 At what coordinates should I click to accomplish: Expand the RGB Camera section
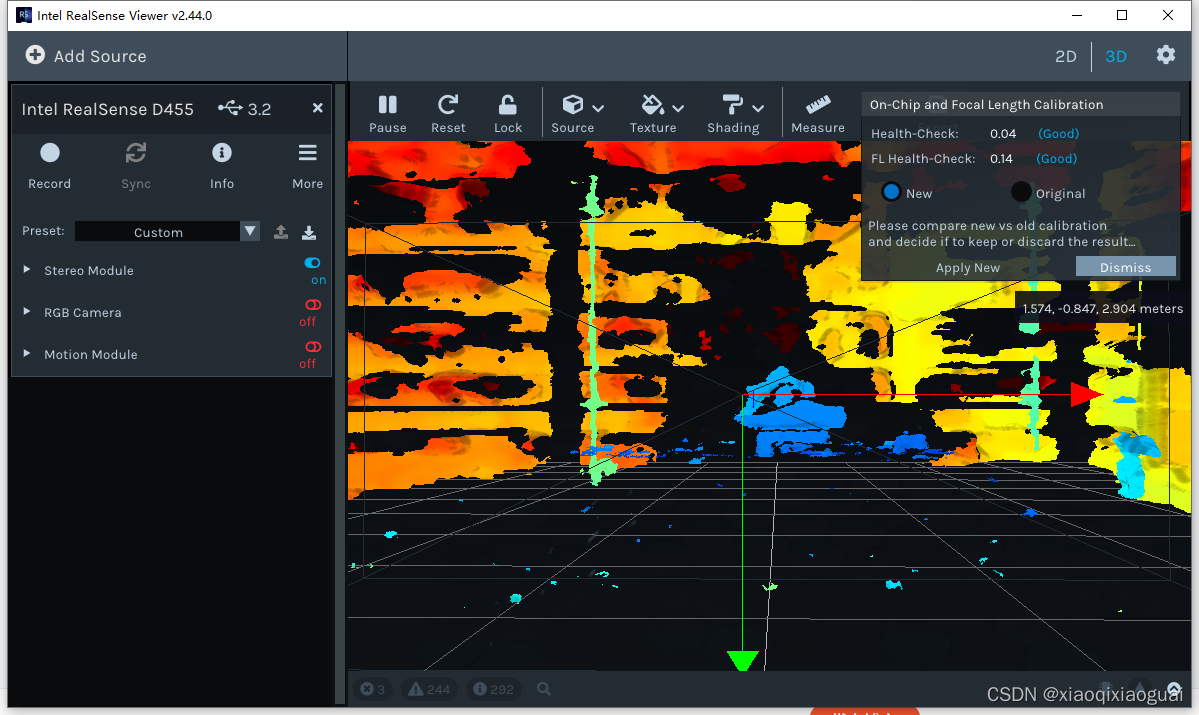click(x=27, y=312)
